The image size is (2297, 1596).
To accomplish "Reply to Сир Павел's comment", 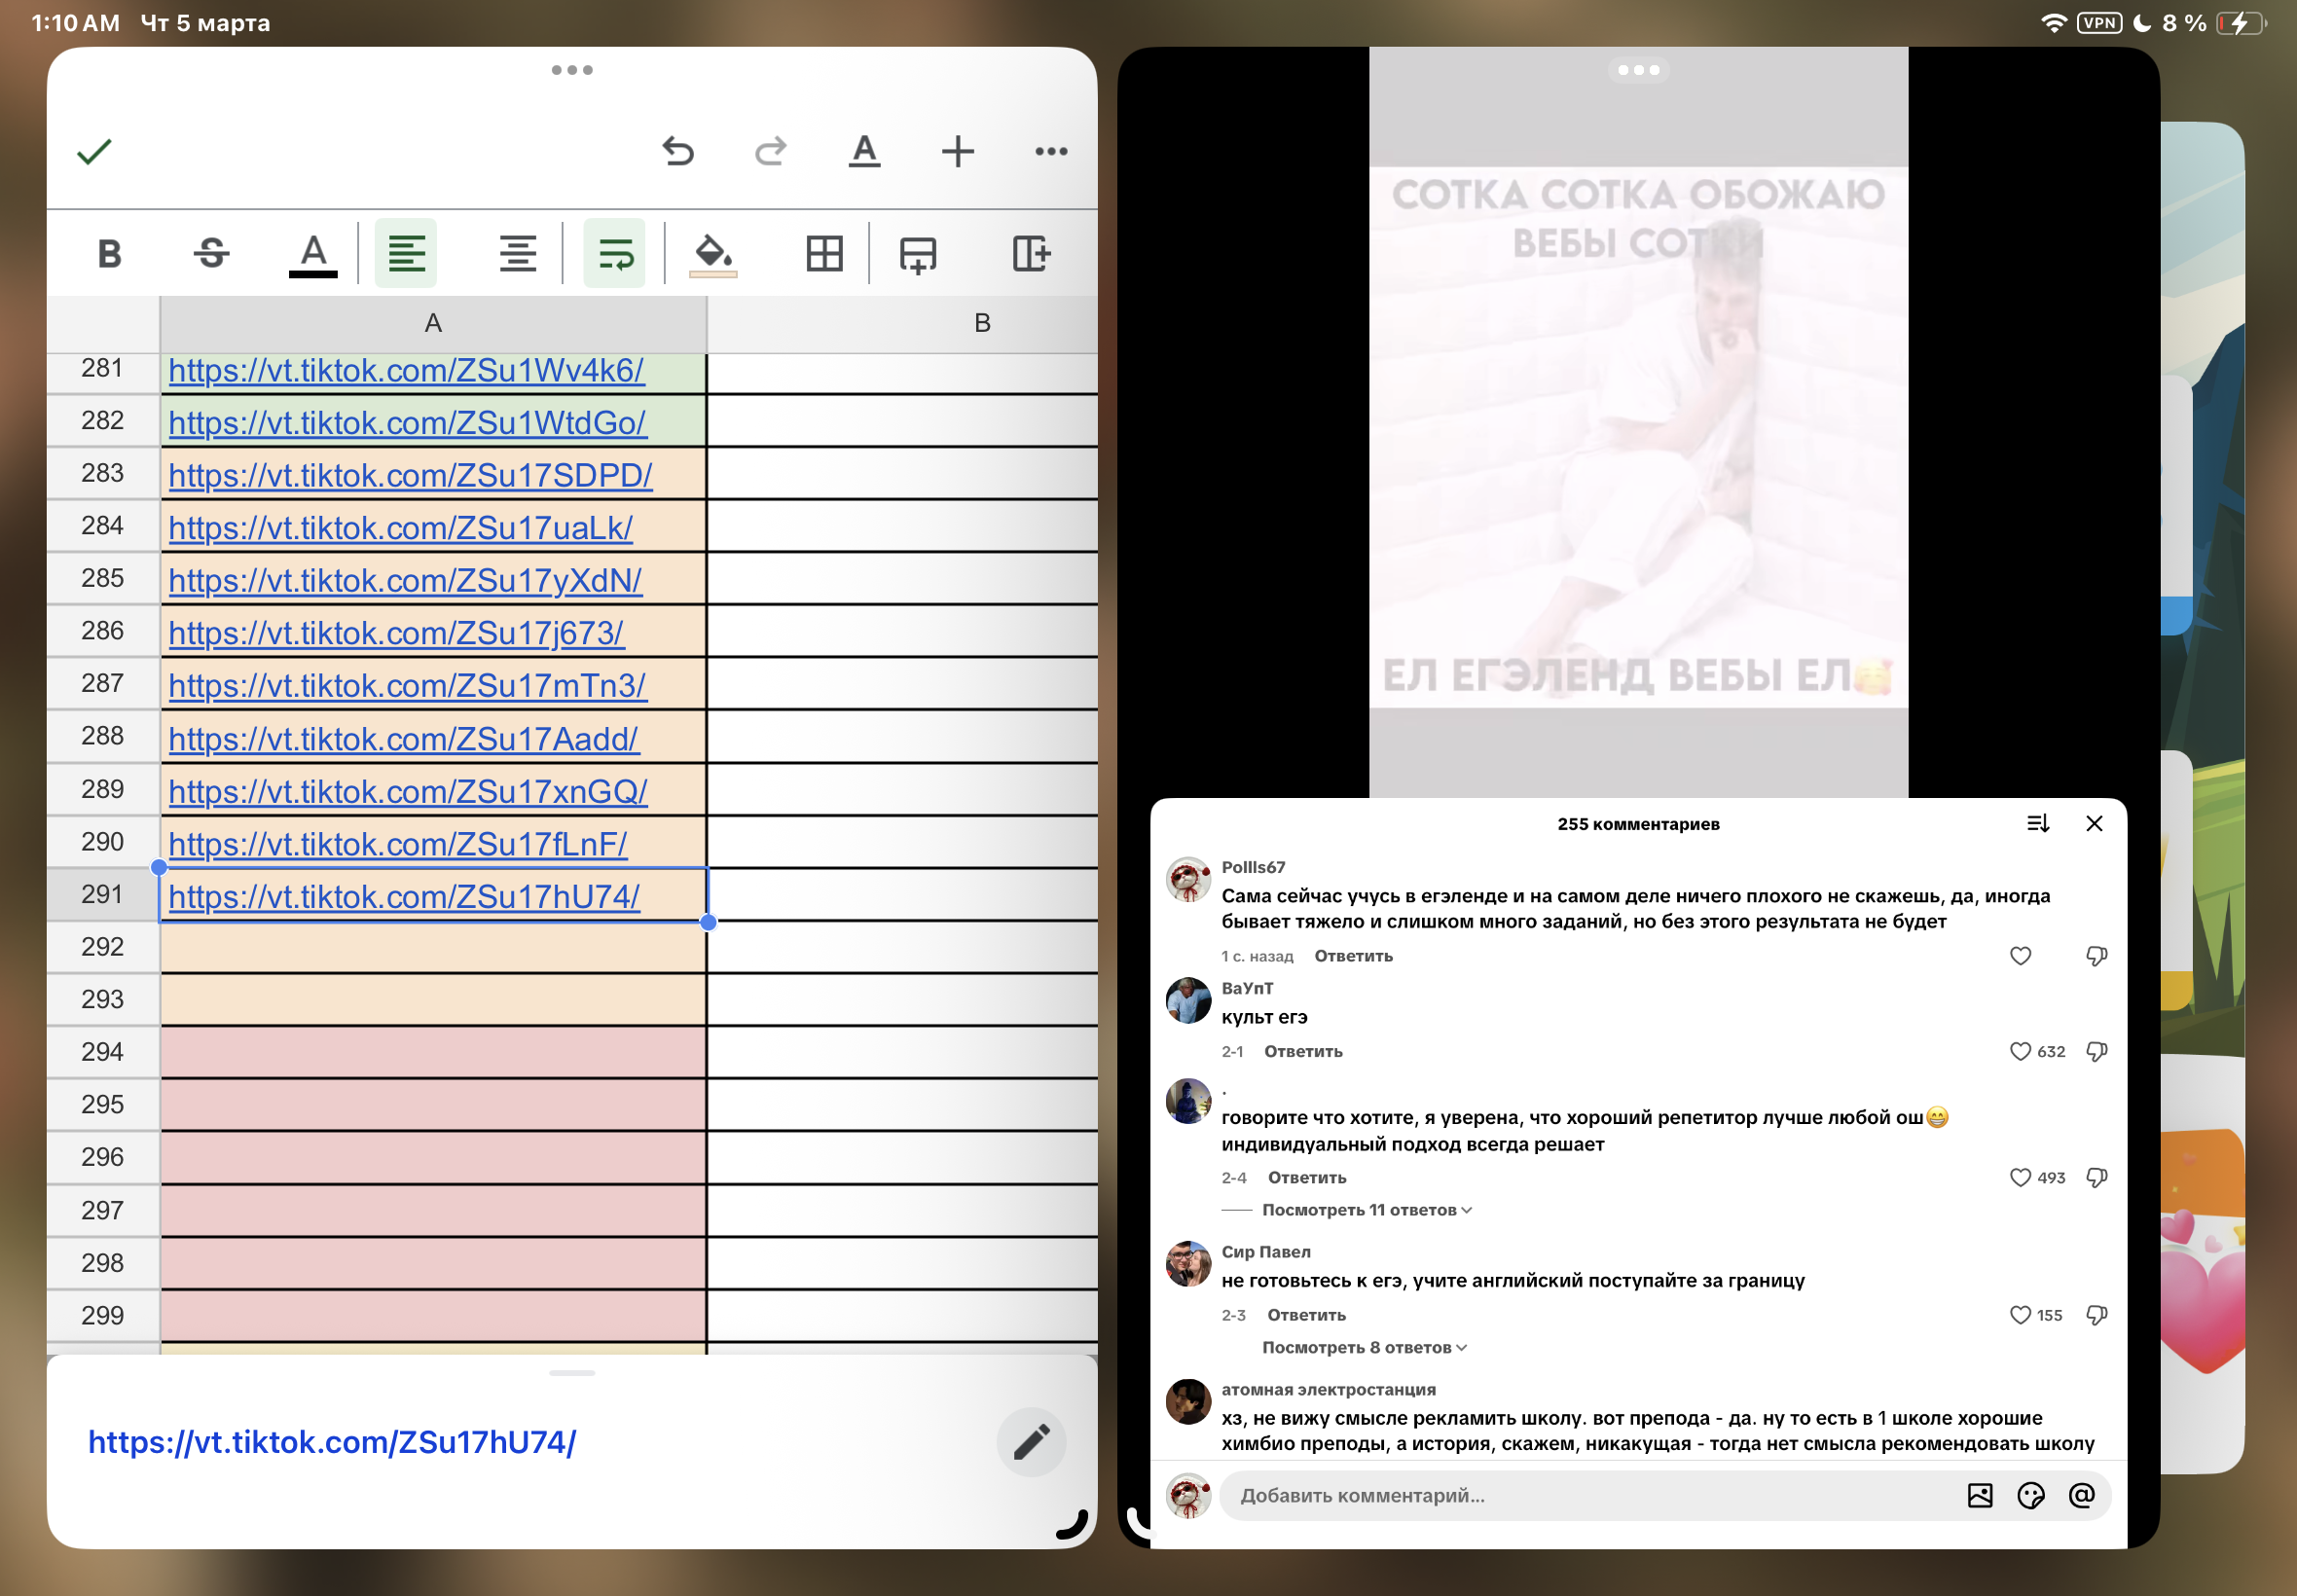I will tap(1306, 1315).
